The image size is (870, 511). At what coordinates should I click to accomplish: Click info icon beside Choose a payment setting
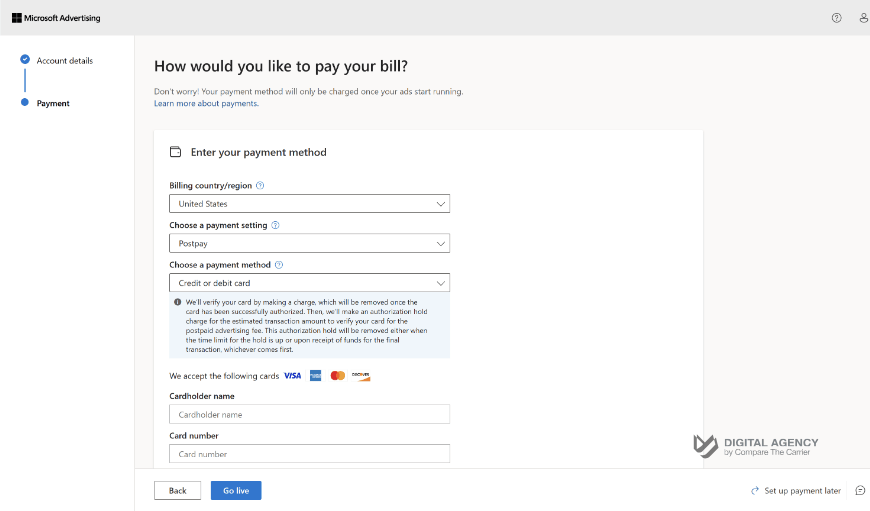pos(275,226)
